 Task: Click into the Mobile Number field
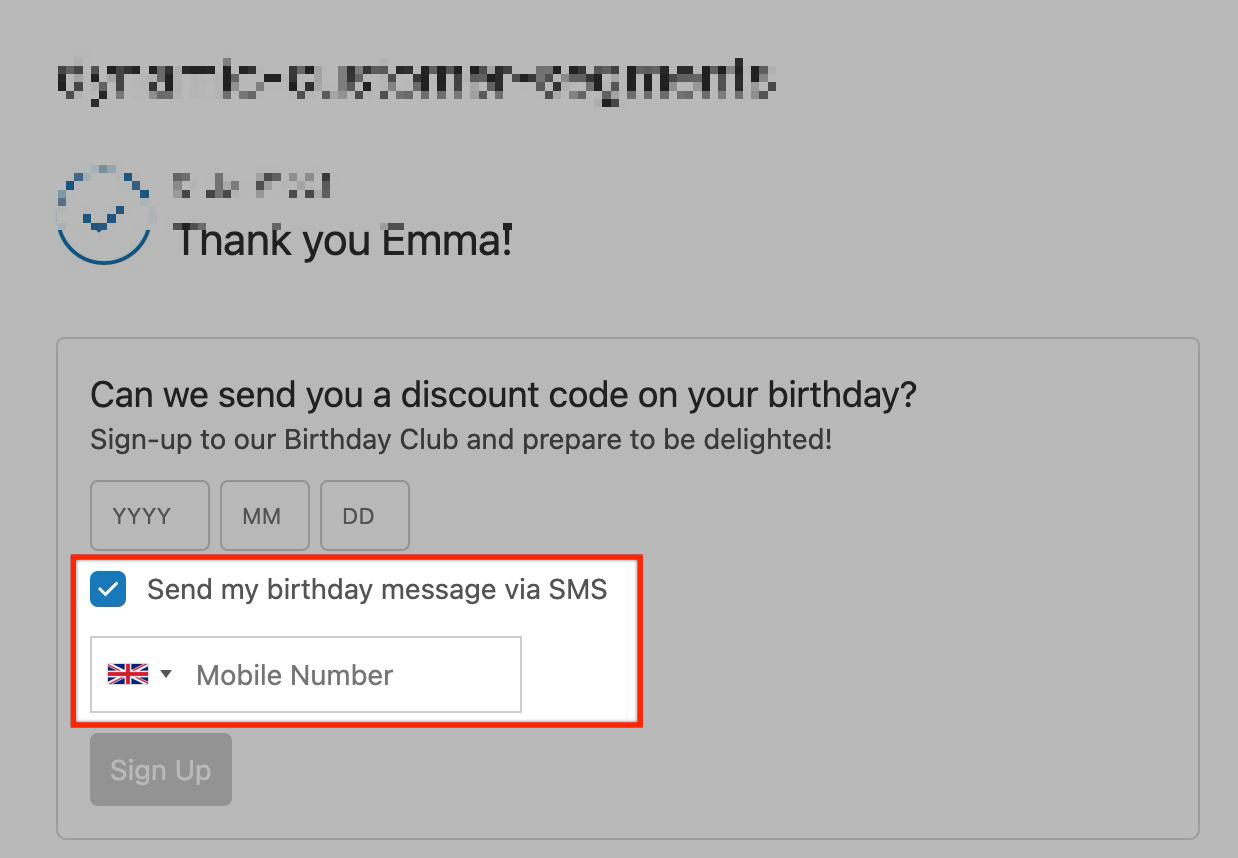click(350, 675)
